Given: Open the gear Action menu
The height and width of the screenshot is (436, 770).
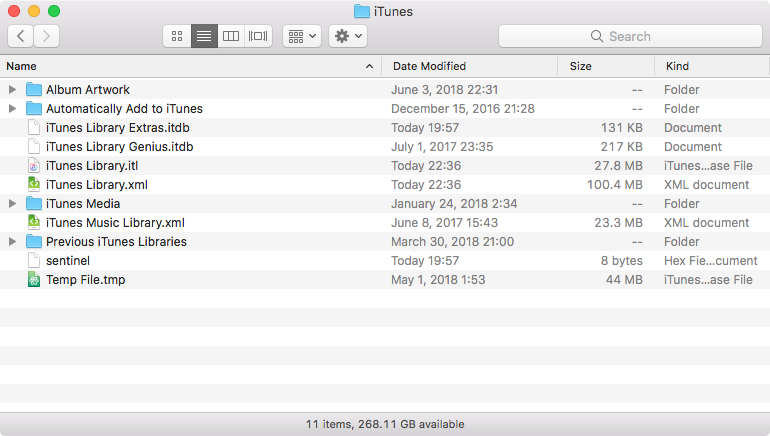Looking at the screenshot, I should (348, 36).
